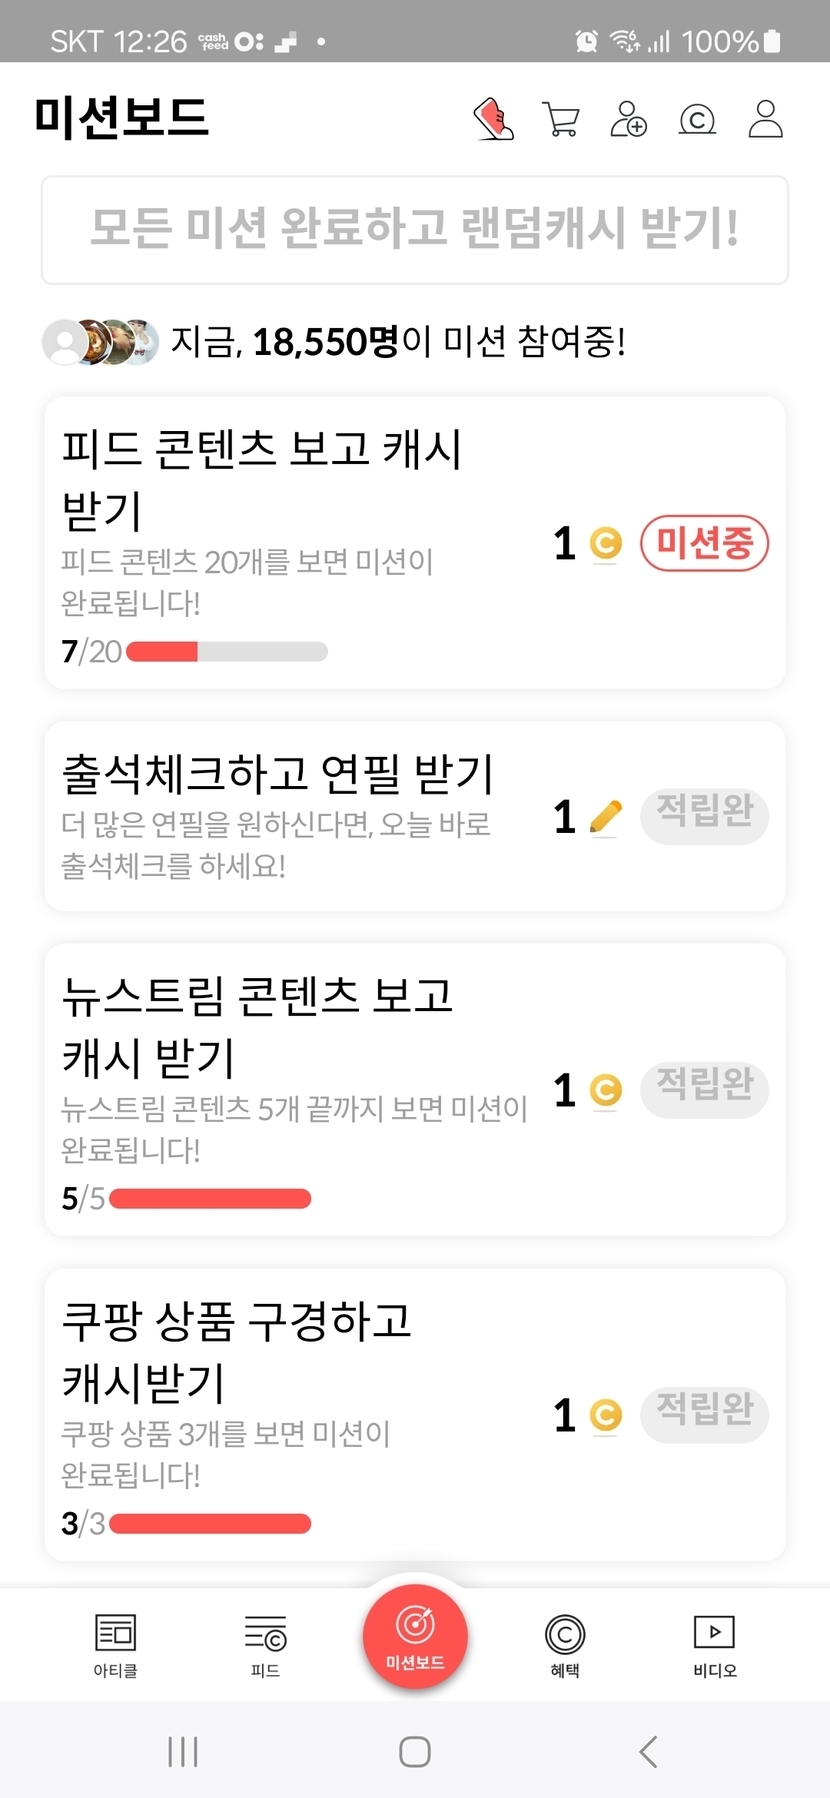Screen dimensions: 830x1798
Task: Open the shopping cart
Action: 561,119
